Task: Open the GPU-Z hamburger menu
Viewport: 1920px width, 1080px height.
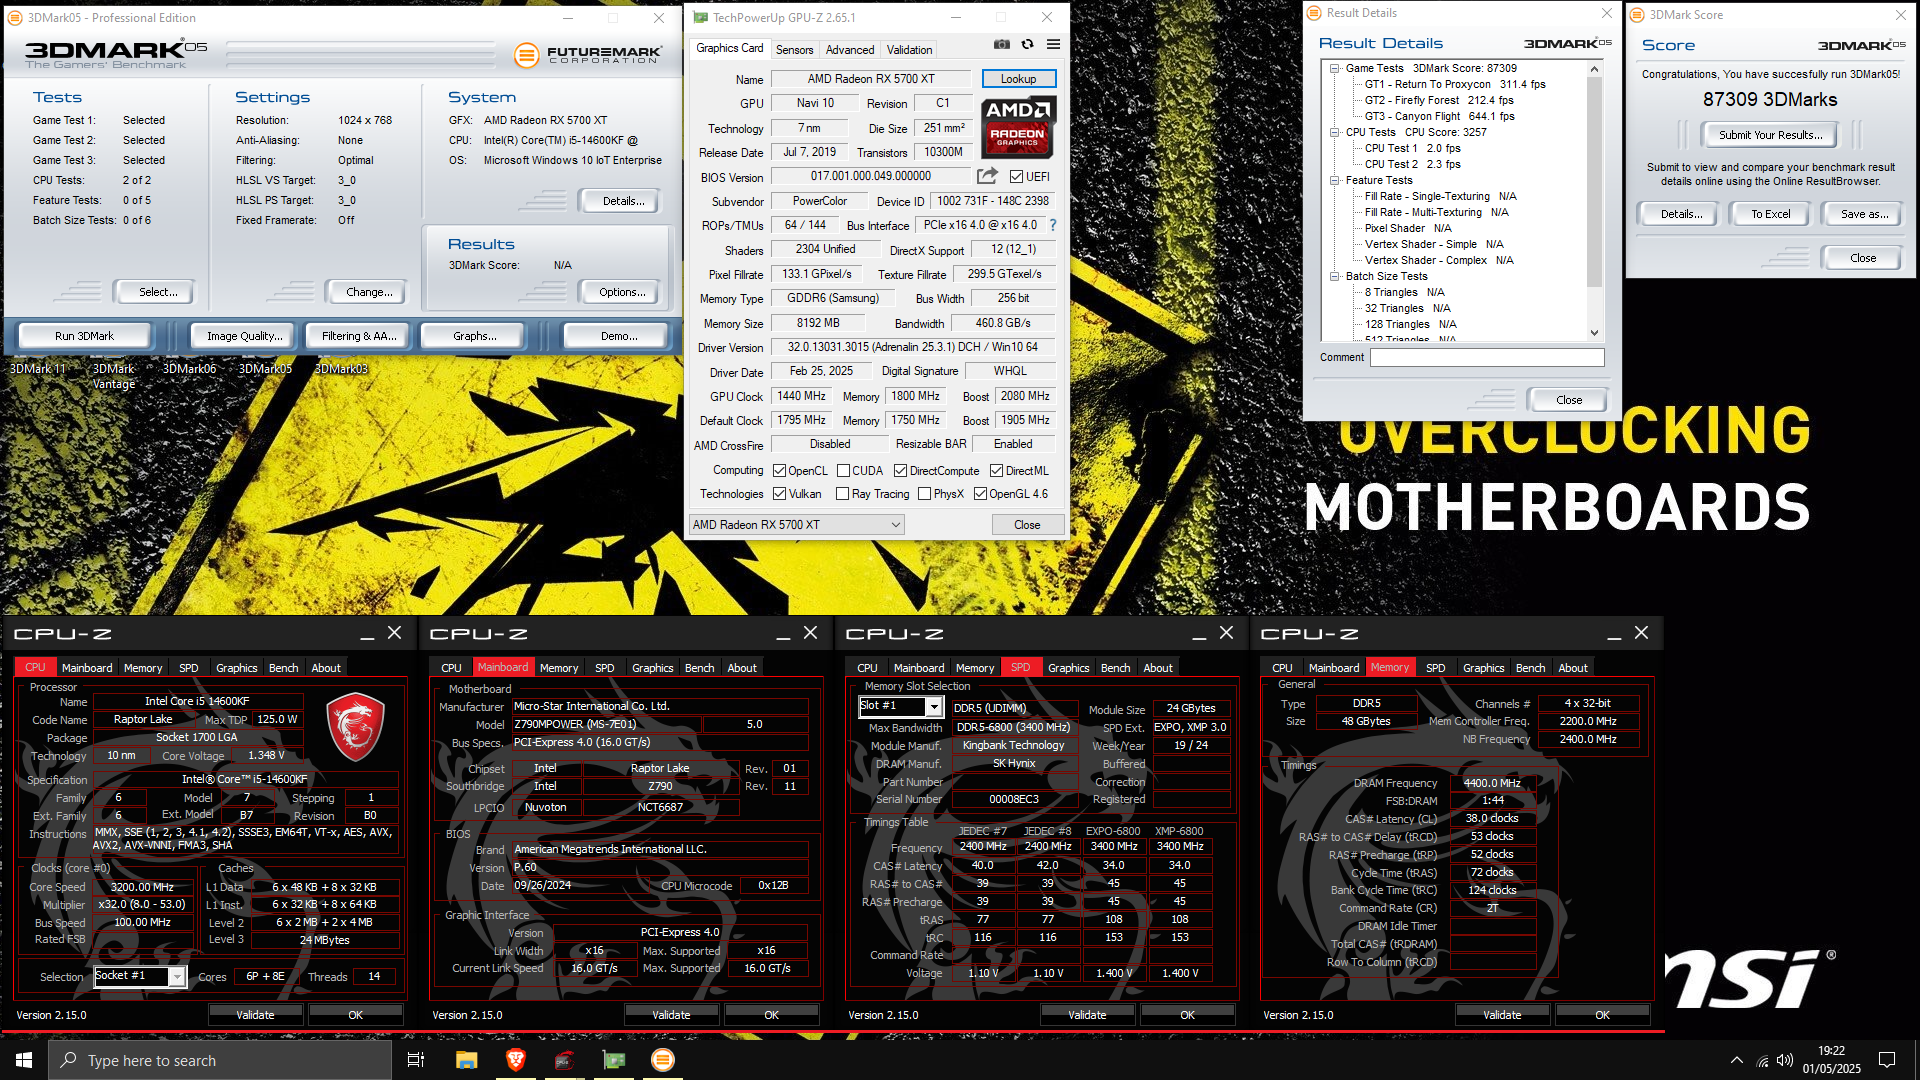Action: point(1053,45)
